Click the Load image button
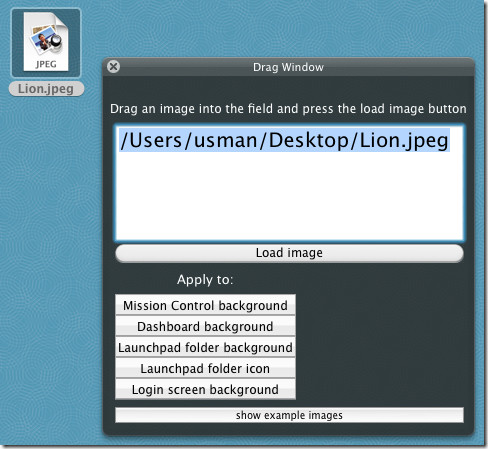Screen dimensions: 488x449 (x=289, y=253)
